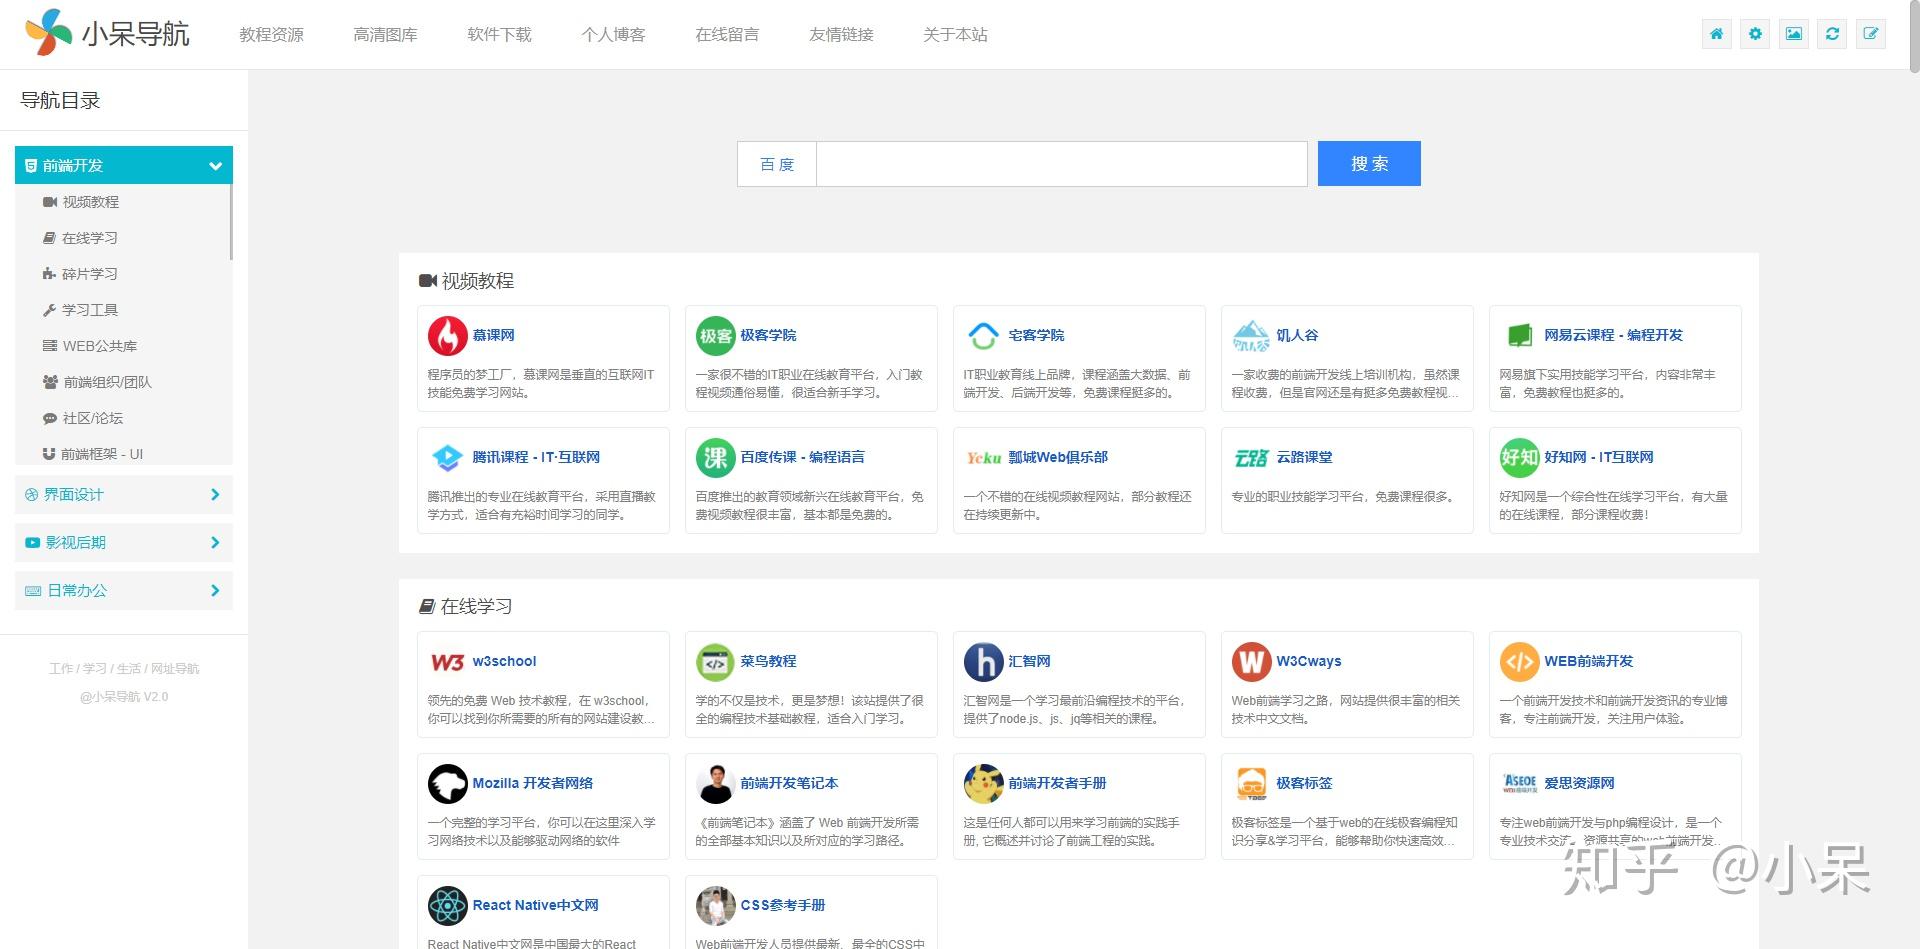Open the 百度 search engine selector
Image resolution: width=1920 pixels, height=949 pixels.
coord(777,164)
